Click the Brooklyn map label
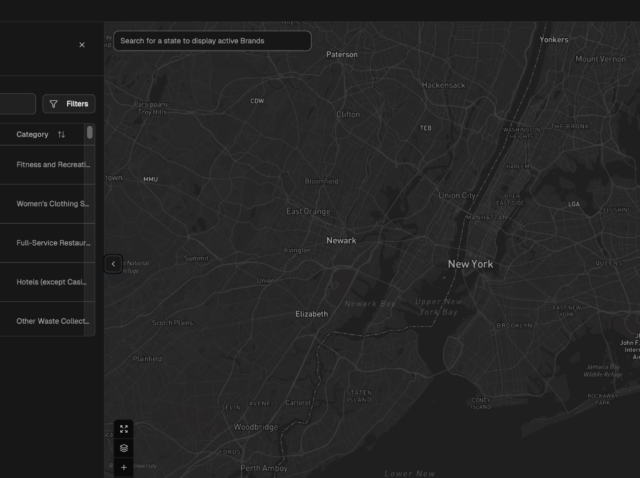The width and height of the screenshot is (640, 478). pyautogui.click(x=514, y=325)
